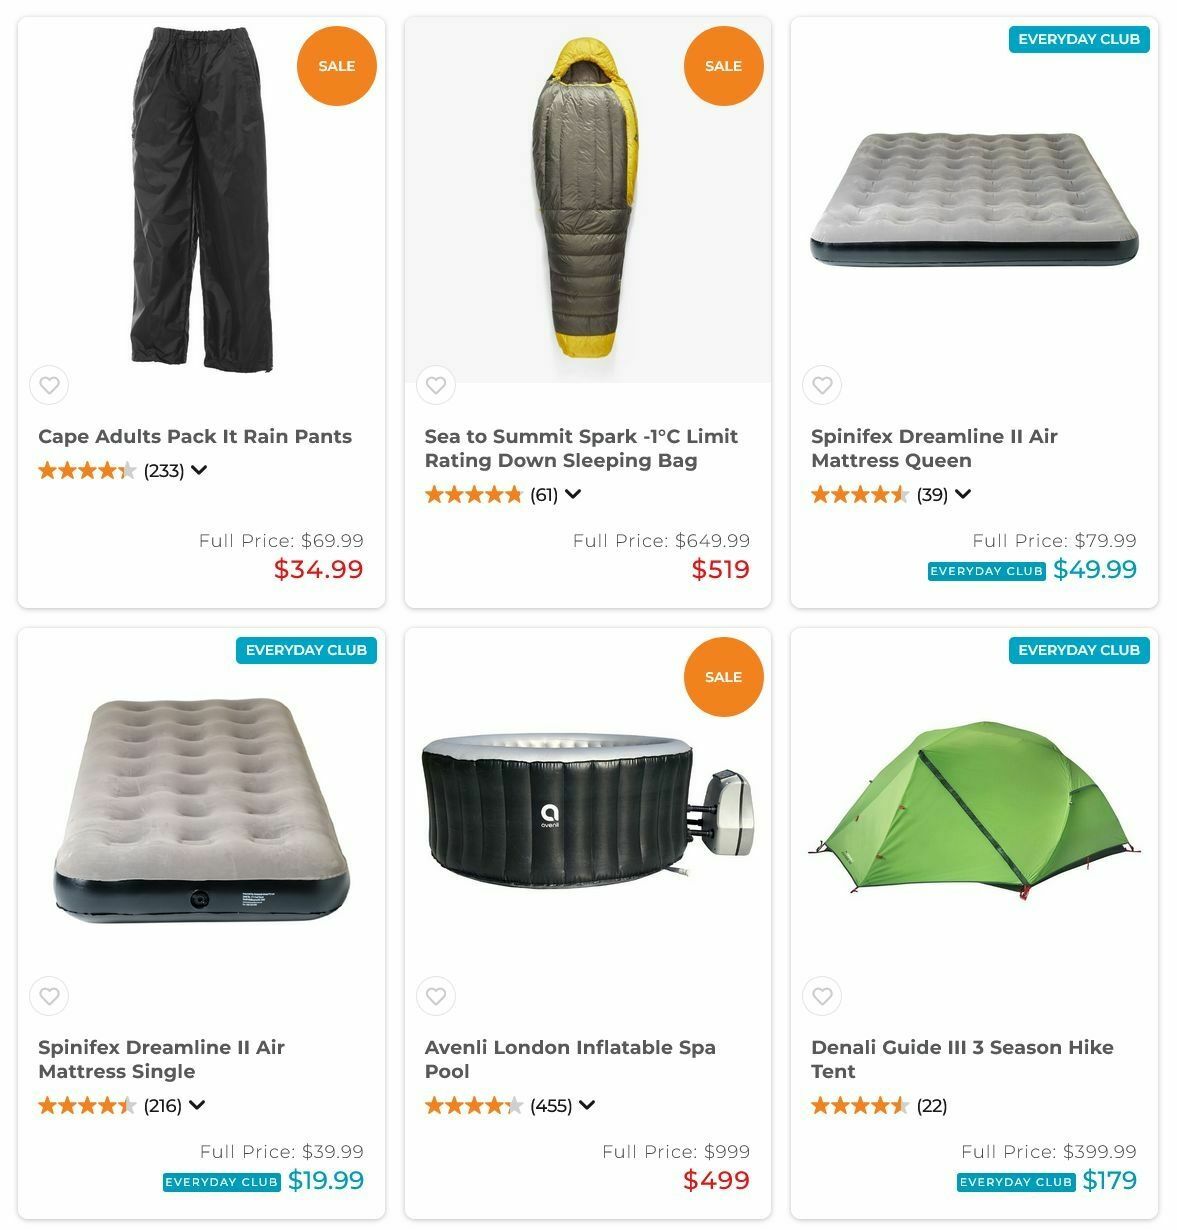Expand rating breakdown for Cape Rain Pants
Viewport: 1177px width, 1230px height.
(x=199, y=470)
